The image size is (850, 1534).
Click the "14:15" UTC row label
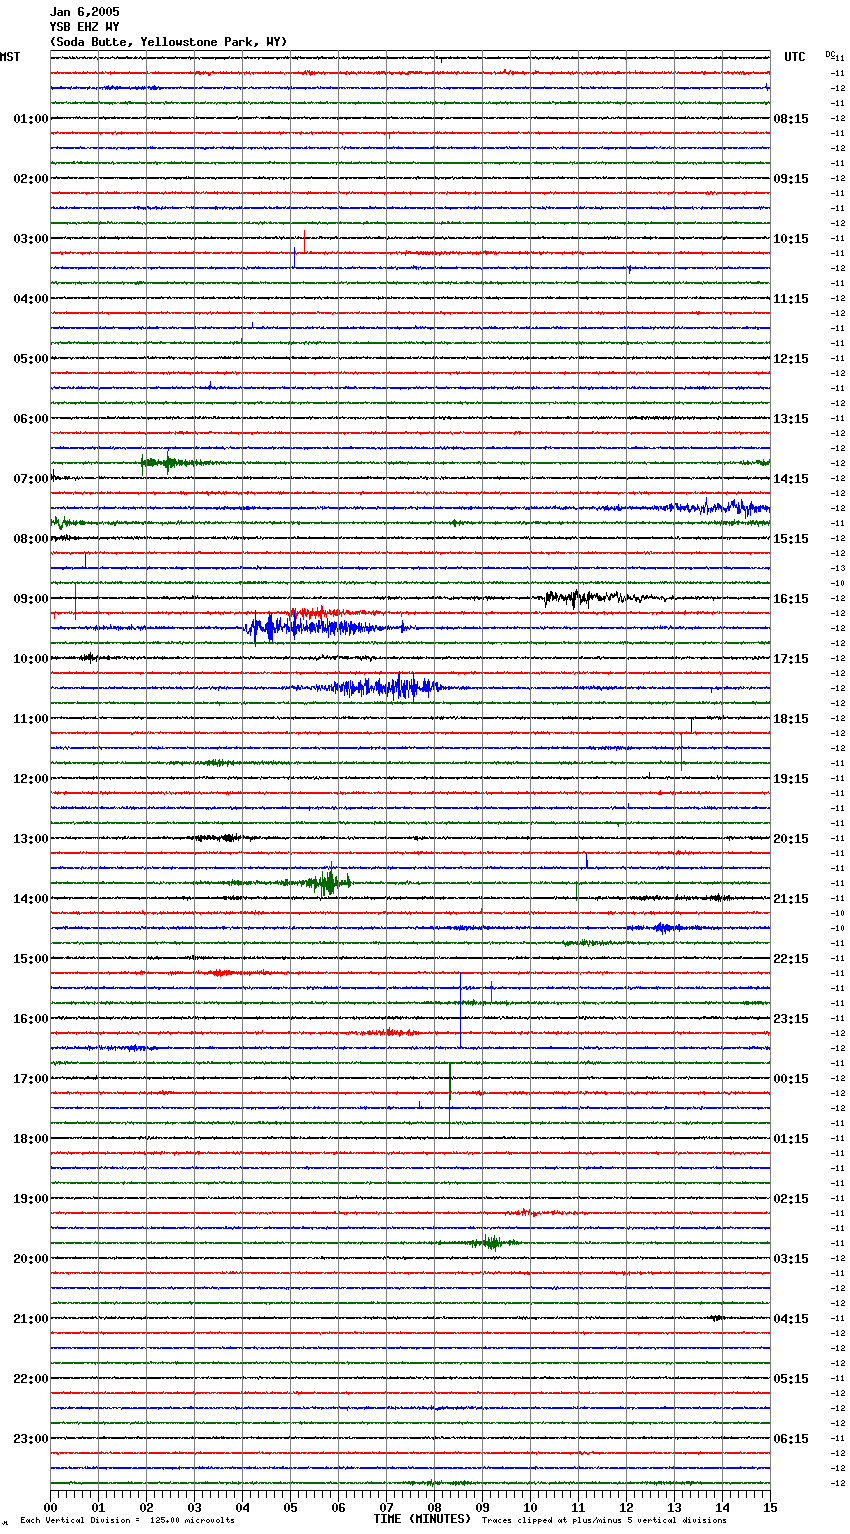click(791, 479)
